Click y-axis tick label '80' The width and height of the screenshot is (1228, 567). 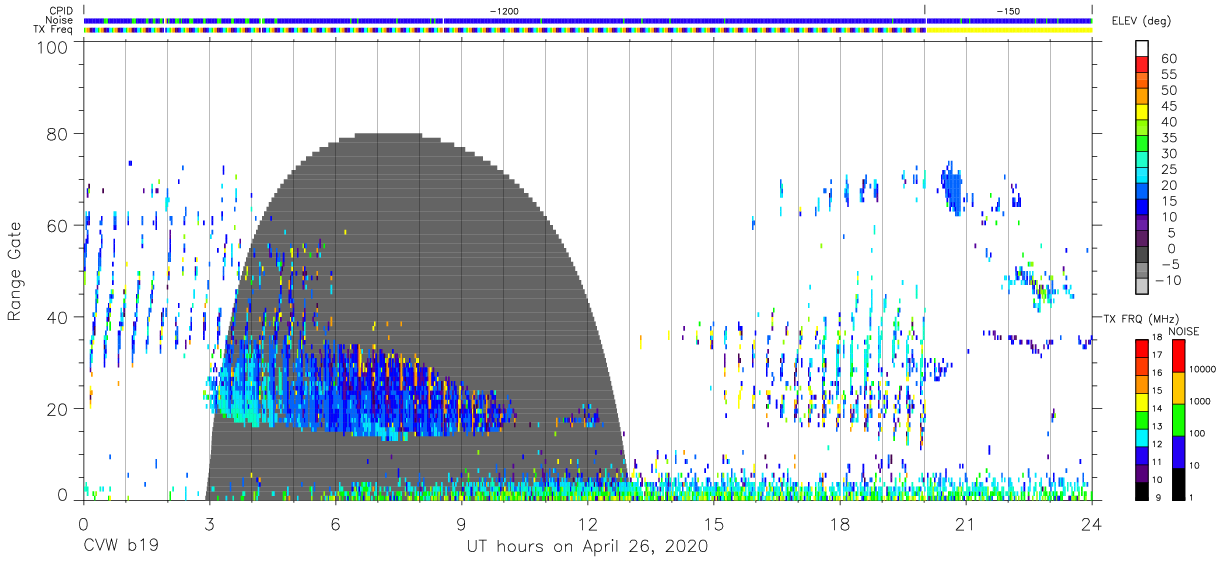[58, 135]
